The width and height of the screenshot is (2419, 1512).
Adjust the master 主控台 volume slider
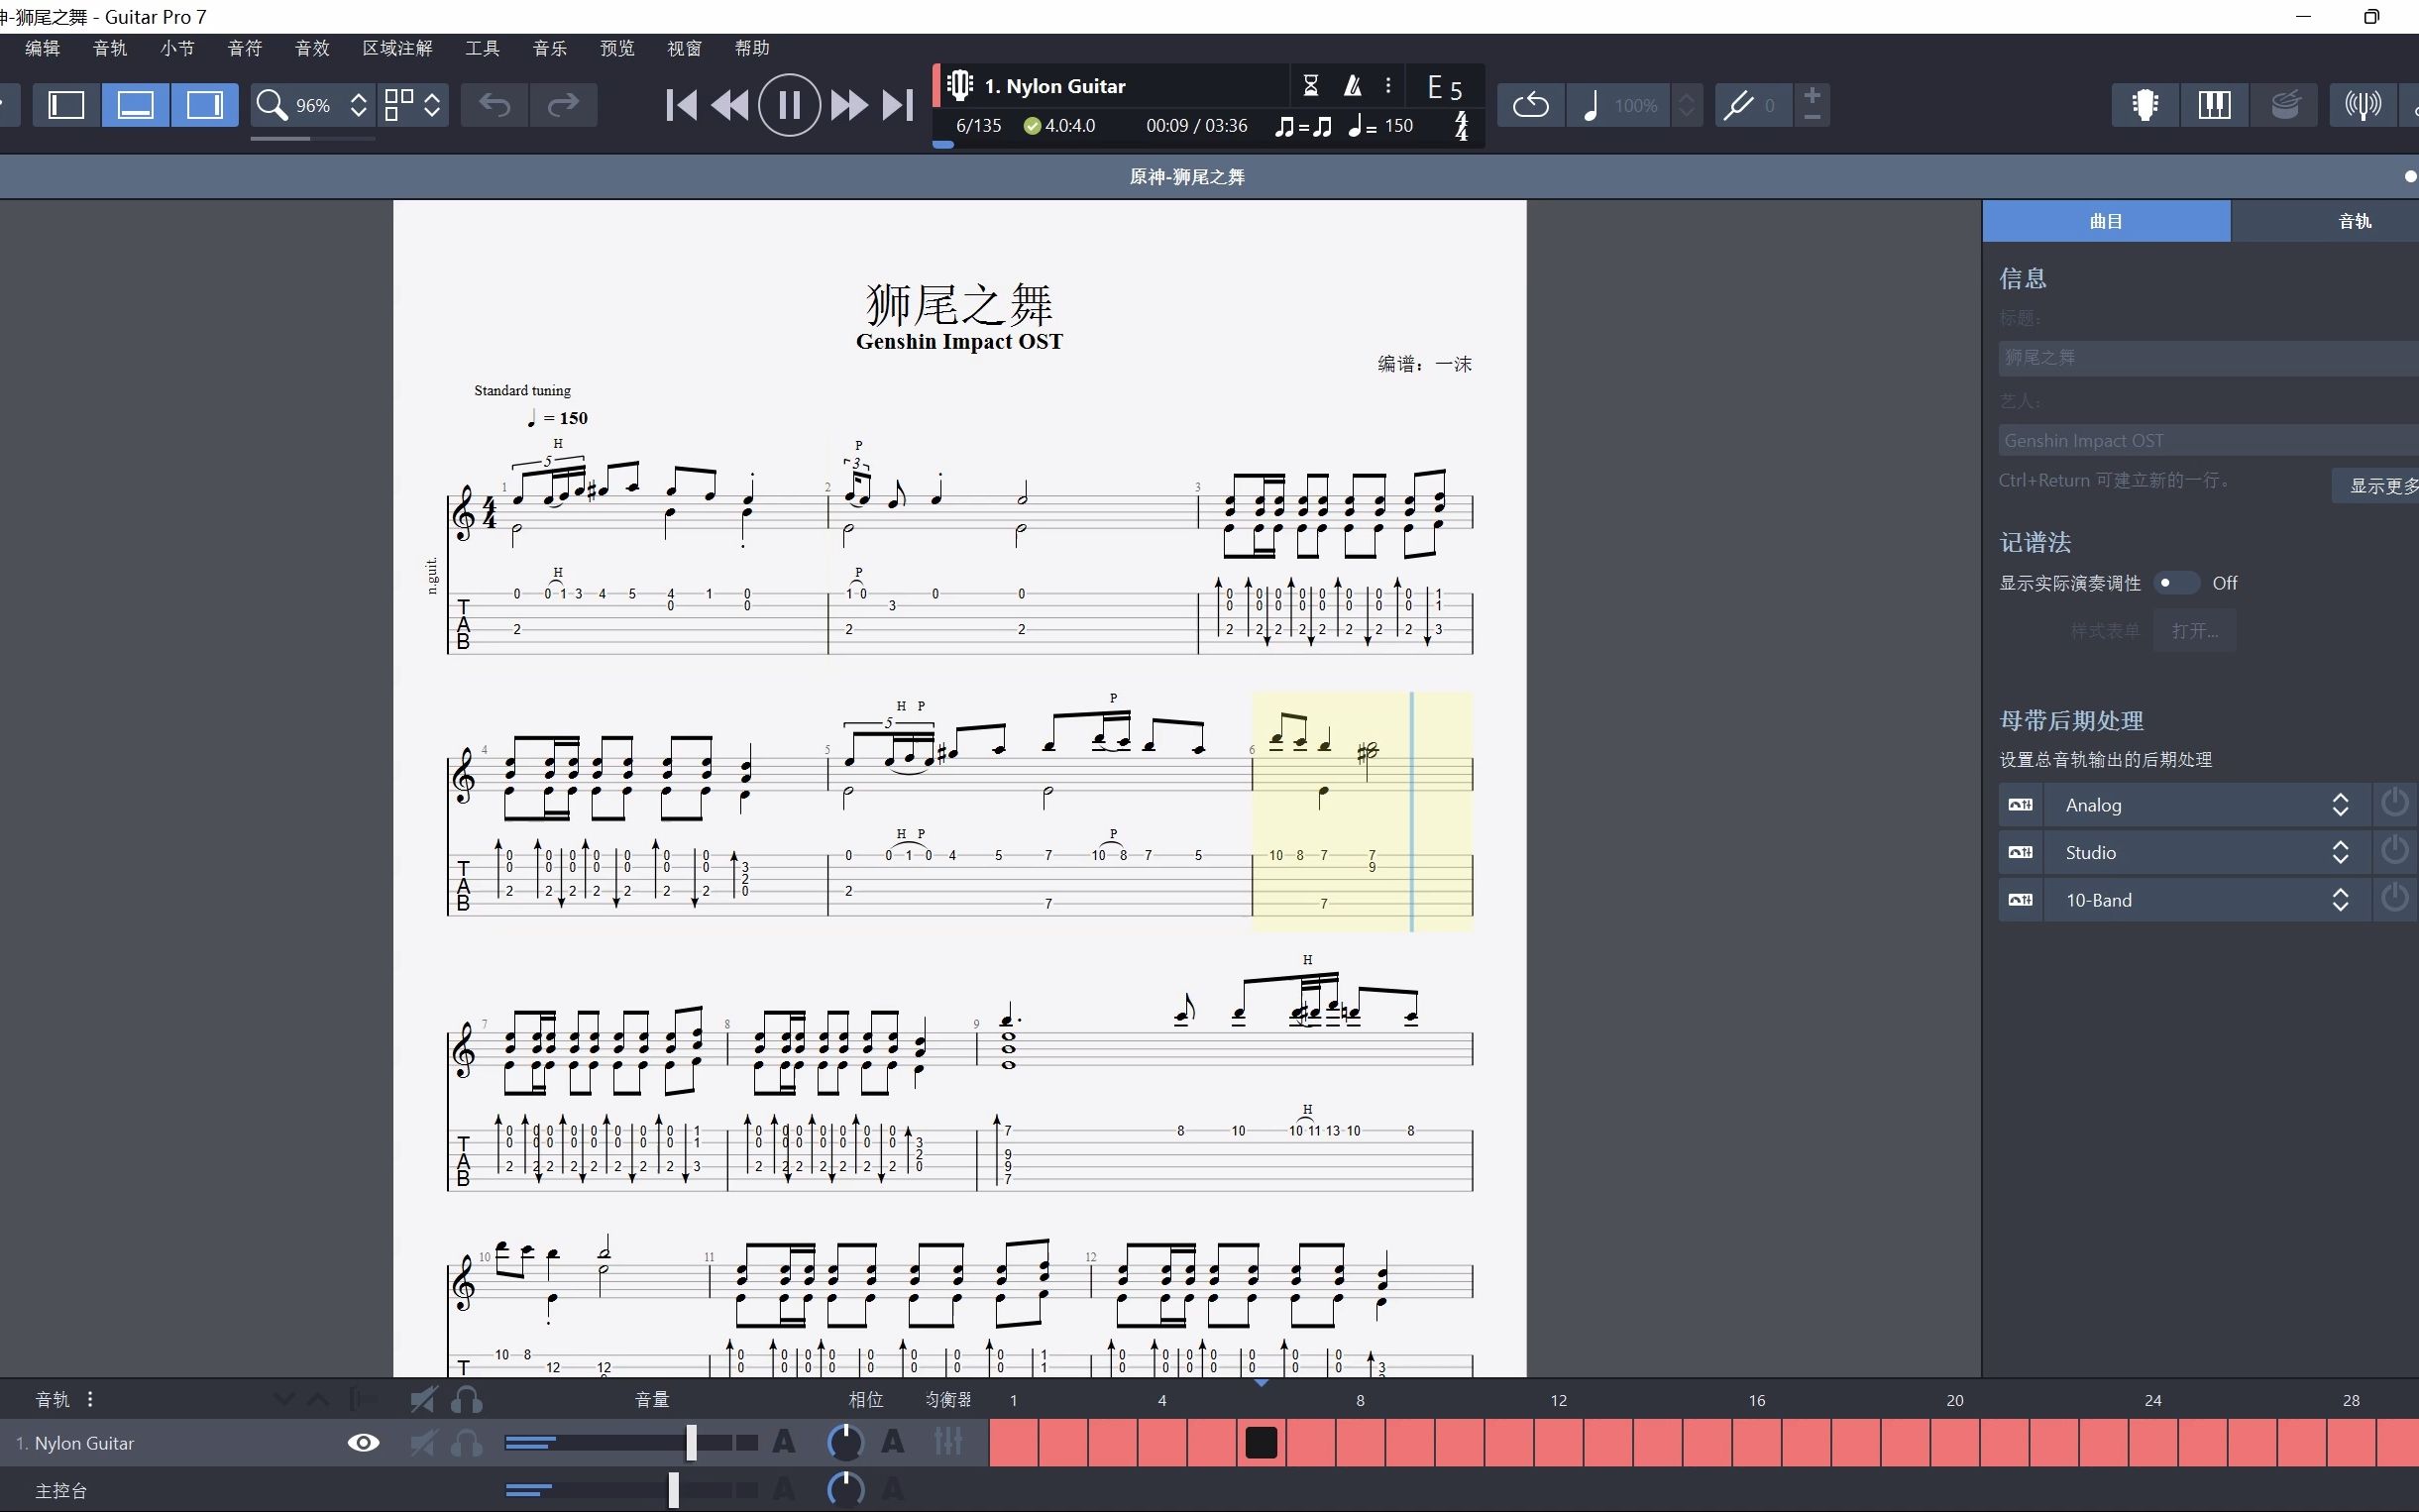click(x=673, y=1490)
